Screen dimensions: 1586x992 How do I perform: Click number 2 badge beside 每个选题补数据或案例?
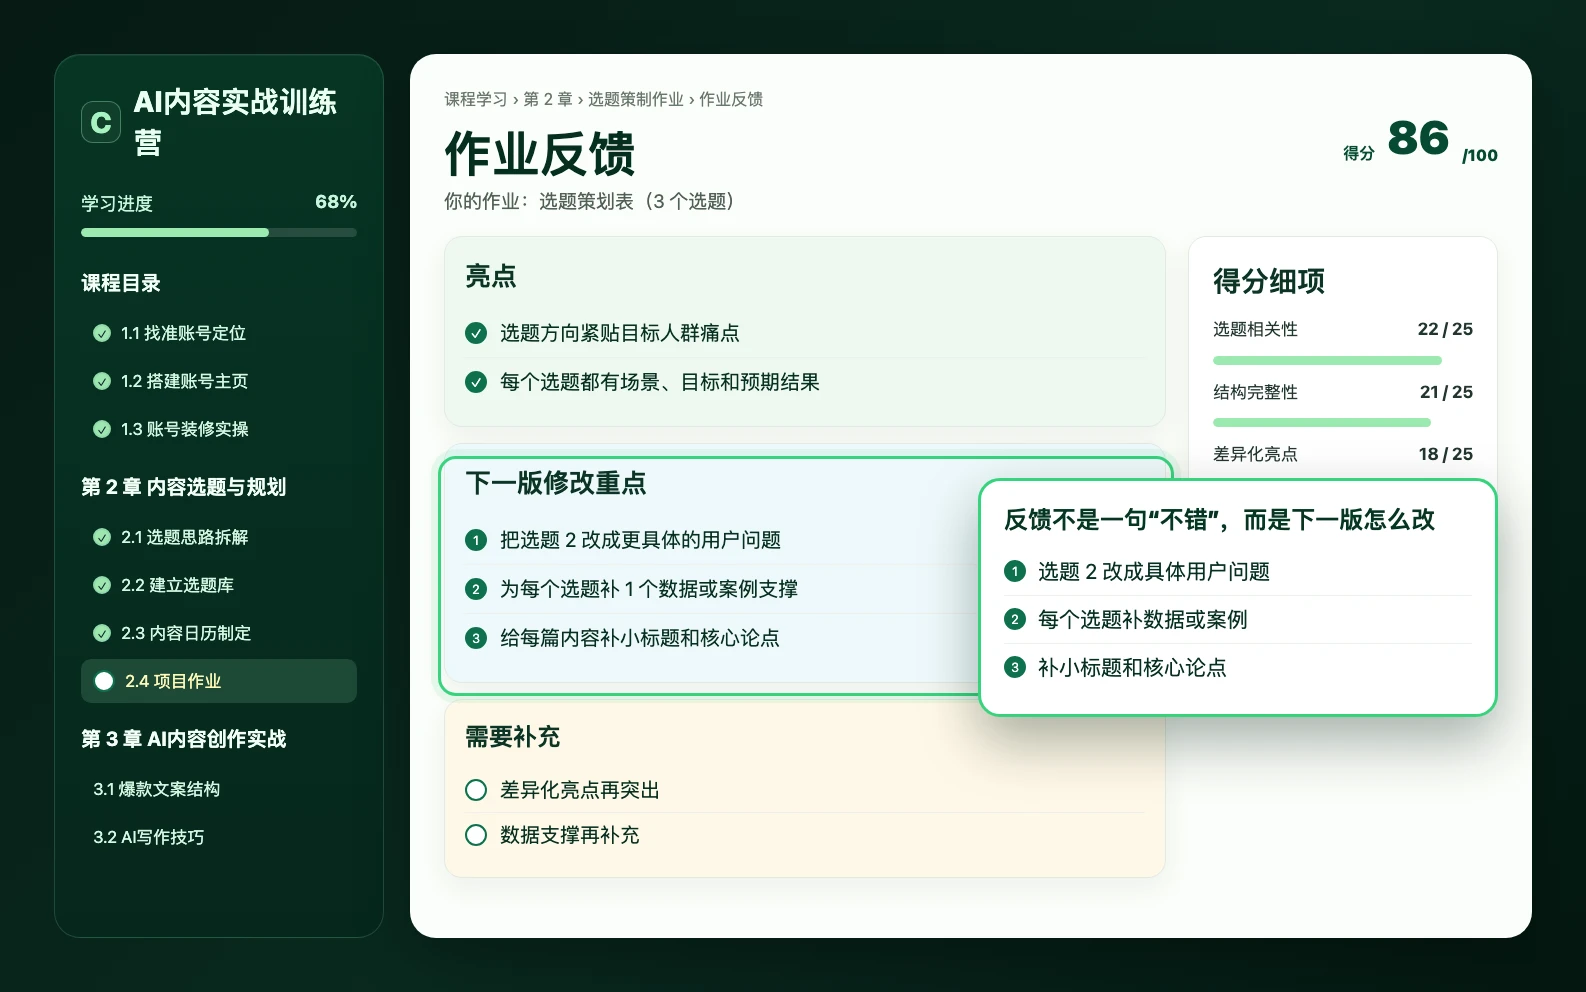[x=1015, y=619]
